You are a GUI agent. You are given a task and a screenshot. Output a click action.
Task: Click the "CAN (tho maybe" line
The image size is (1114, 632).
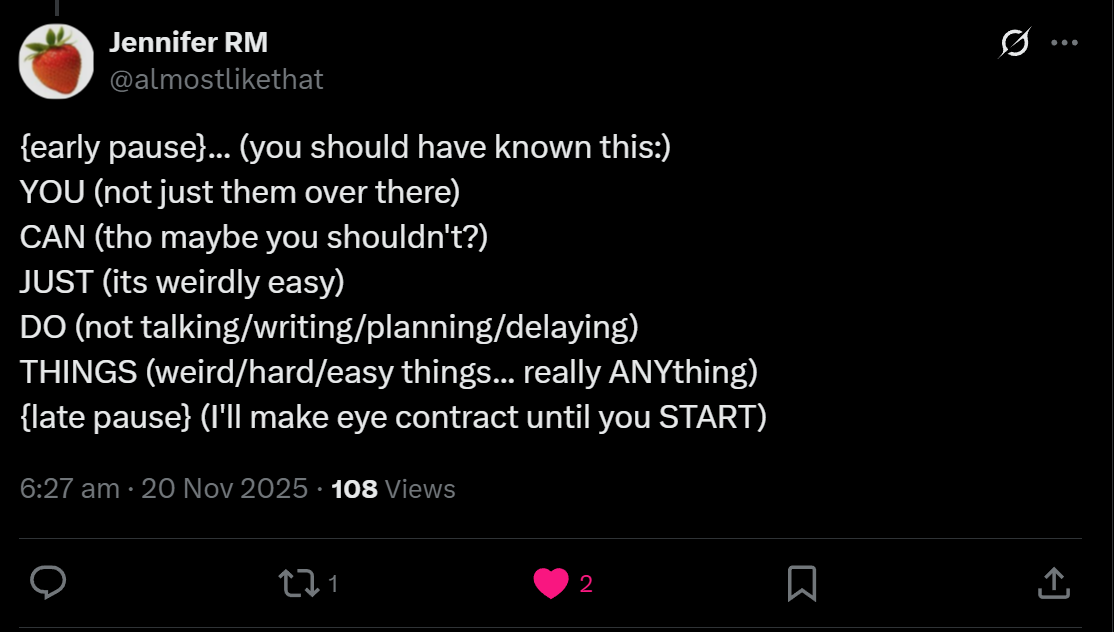(253, 237)
